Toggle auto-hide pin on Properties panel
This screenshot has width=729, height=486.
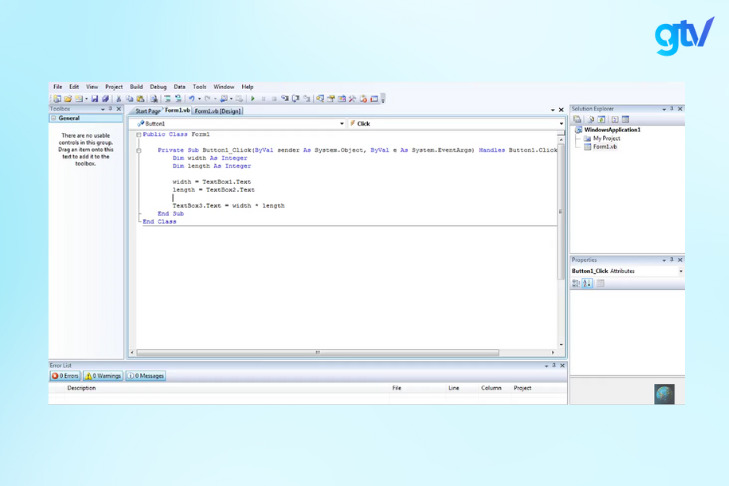(672, 260)
